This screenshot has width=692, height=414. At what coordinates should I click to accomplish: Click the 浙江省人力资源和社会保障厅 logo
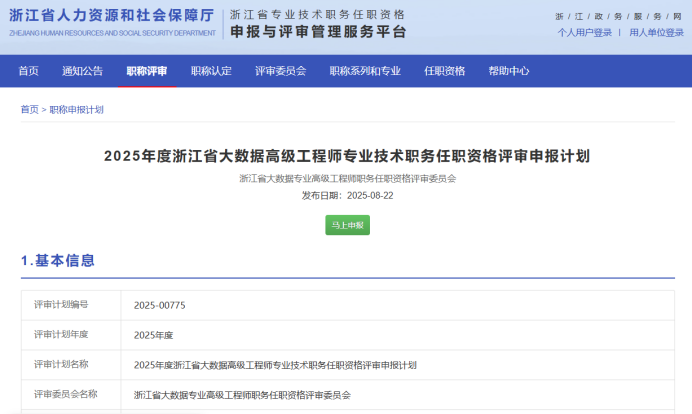(111, 20)
